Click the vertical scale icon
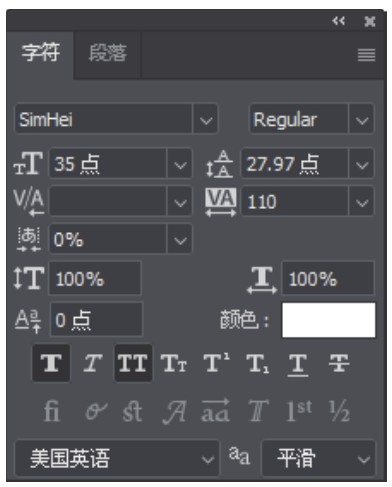Viewport: 392px width, 487px height. click(x=29, y=278)
